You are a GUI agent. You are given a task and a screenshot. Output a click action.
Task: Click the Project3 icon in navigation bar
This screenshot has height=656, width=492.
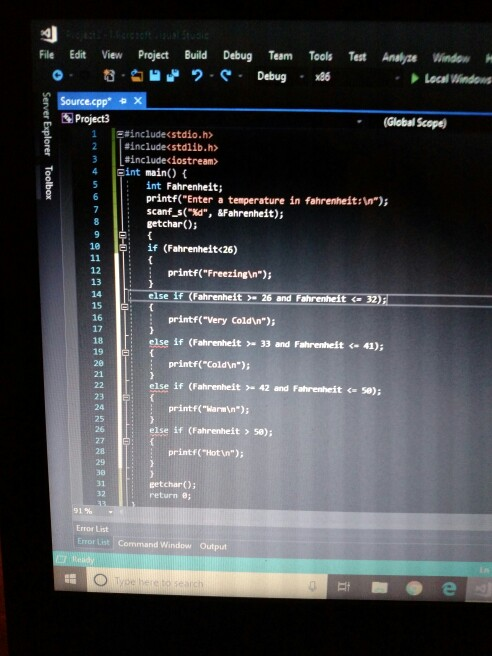click(67, 118)
